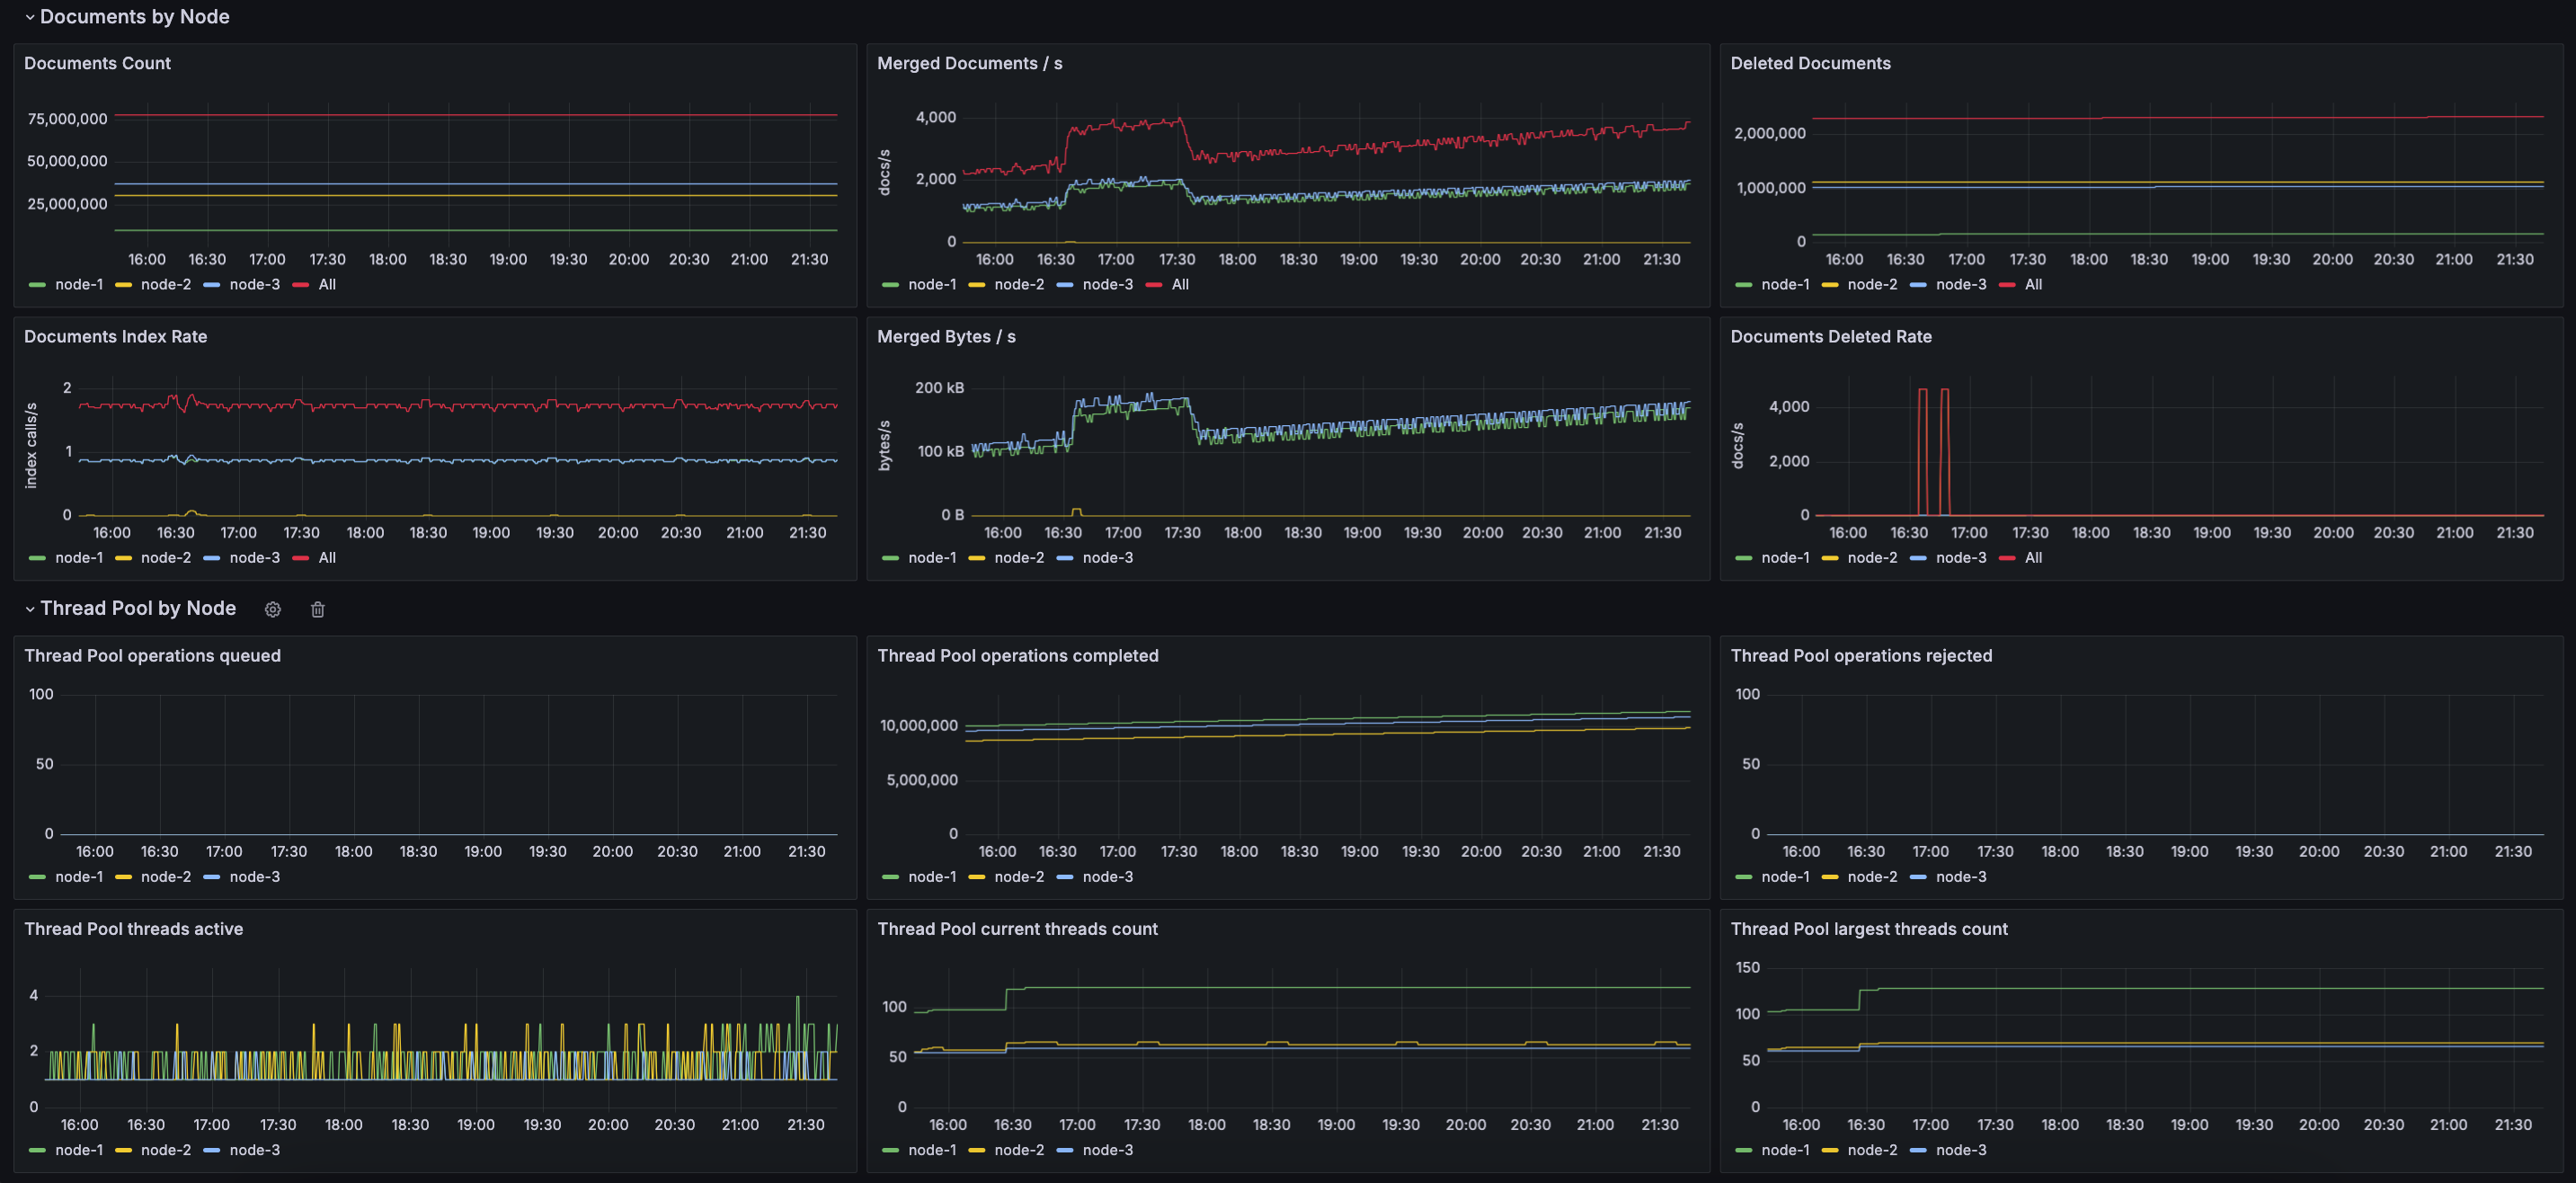2576x1183 pixels.
Task: Click the 150 axis label in largest threads count
Action: pos(1747,968)
